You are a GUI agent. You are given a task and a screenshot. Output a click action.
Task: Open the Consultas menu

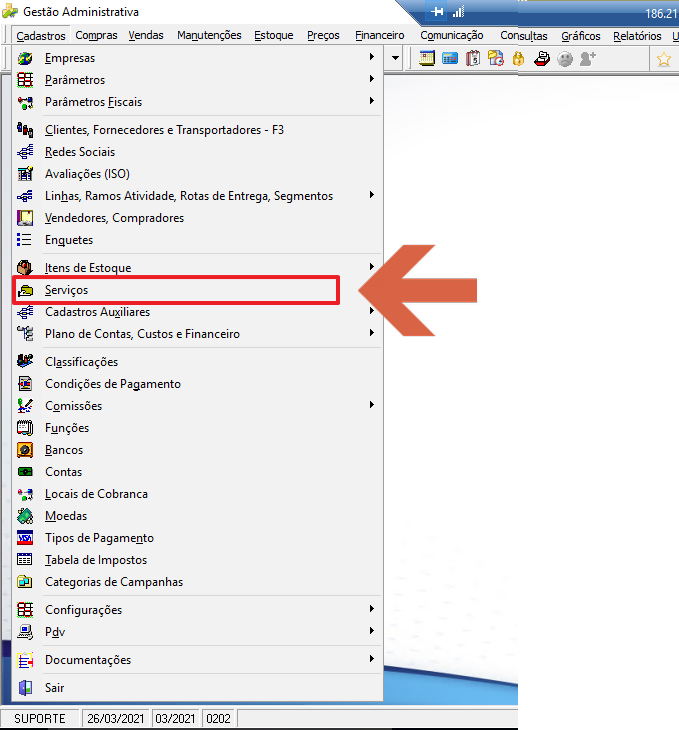point(524,36)
